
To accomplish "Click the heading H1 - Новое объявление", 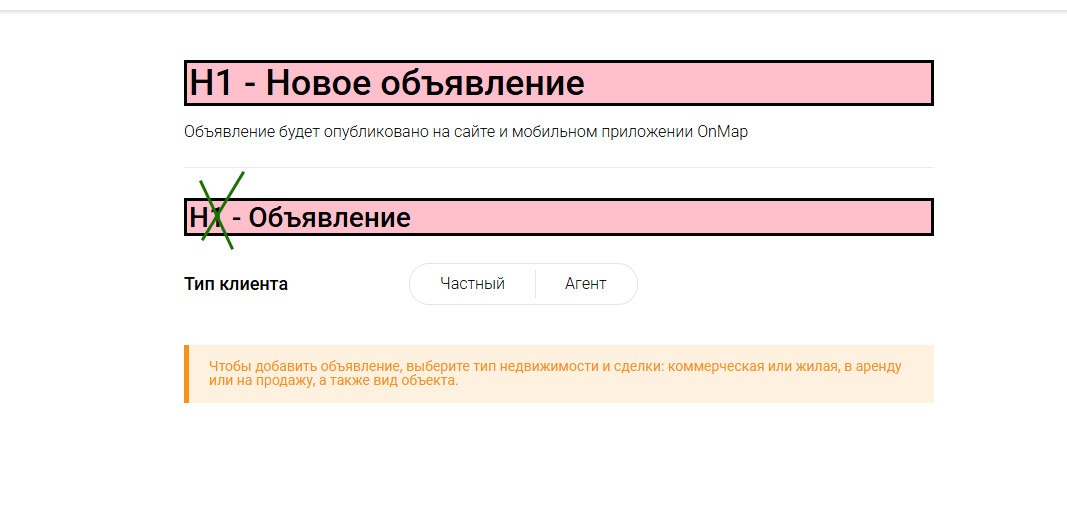I will (x=559, y=83).
